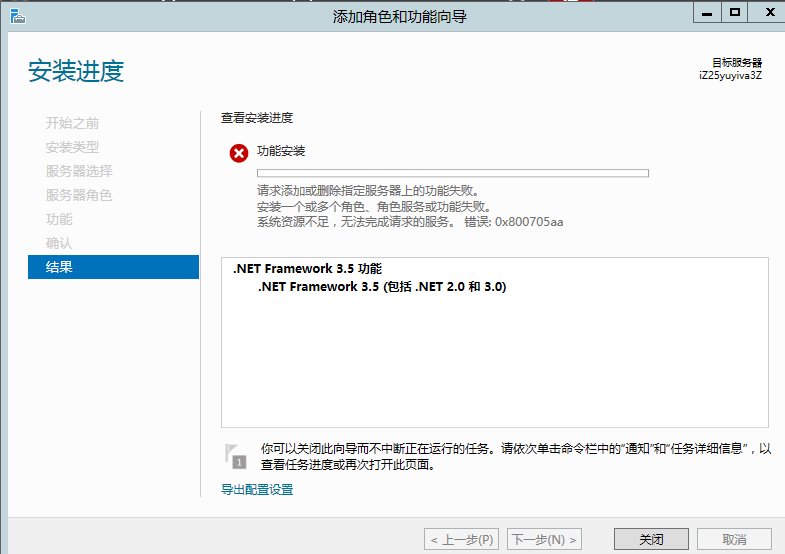Click the 上一步(P) button
Screen dimensions: 785x554
462,540
